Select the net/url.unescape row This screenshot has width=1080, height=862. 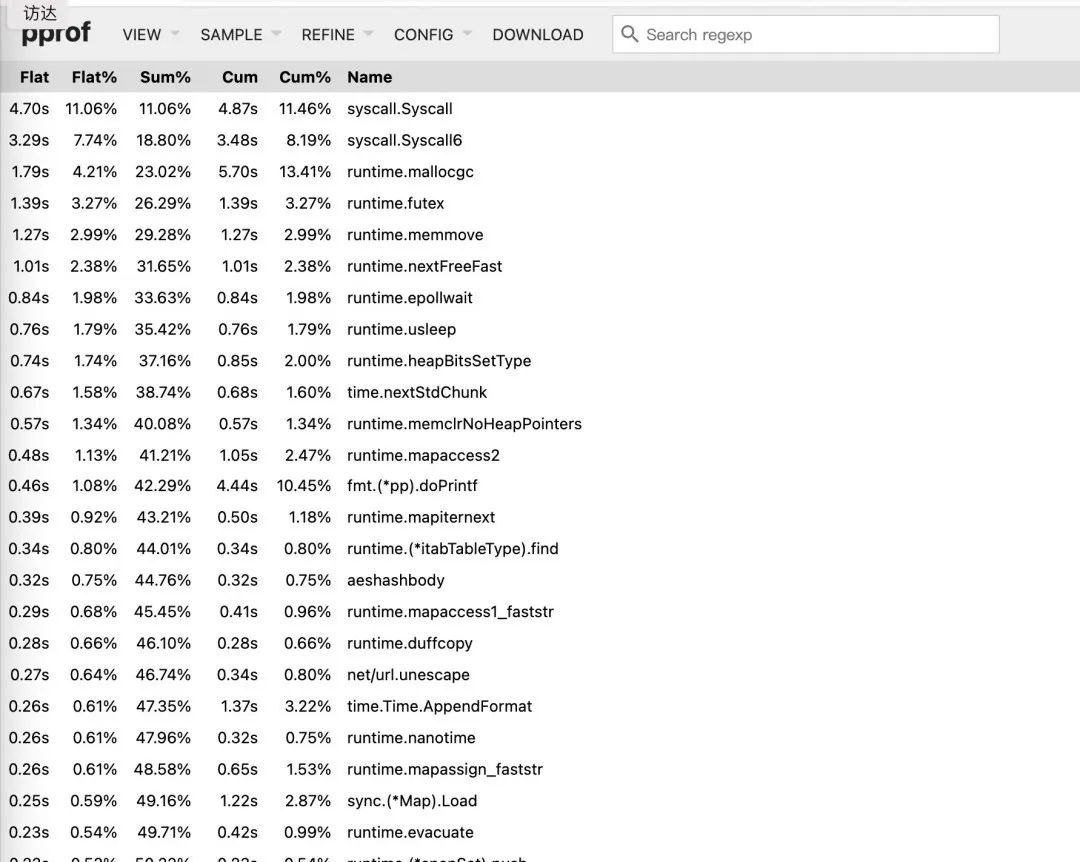tap(408, 675)
